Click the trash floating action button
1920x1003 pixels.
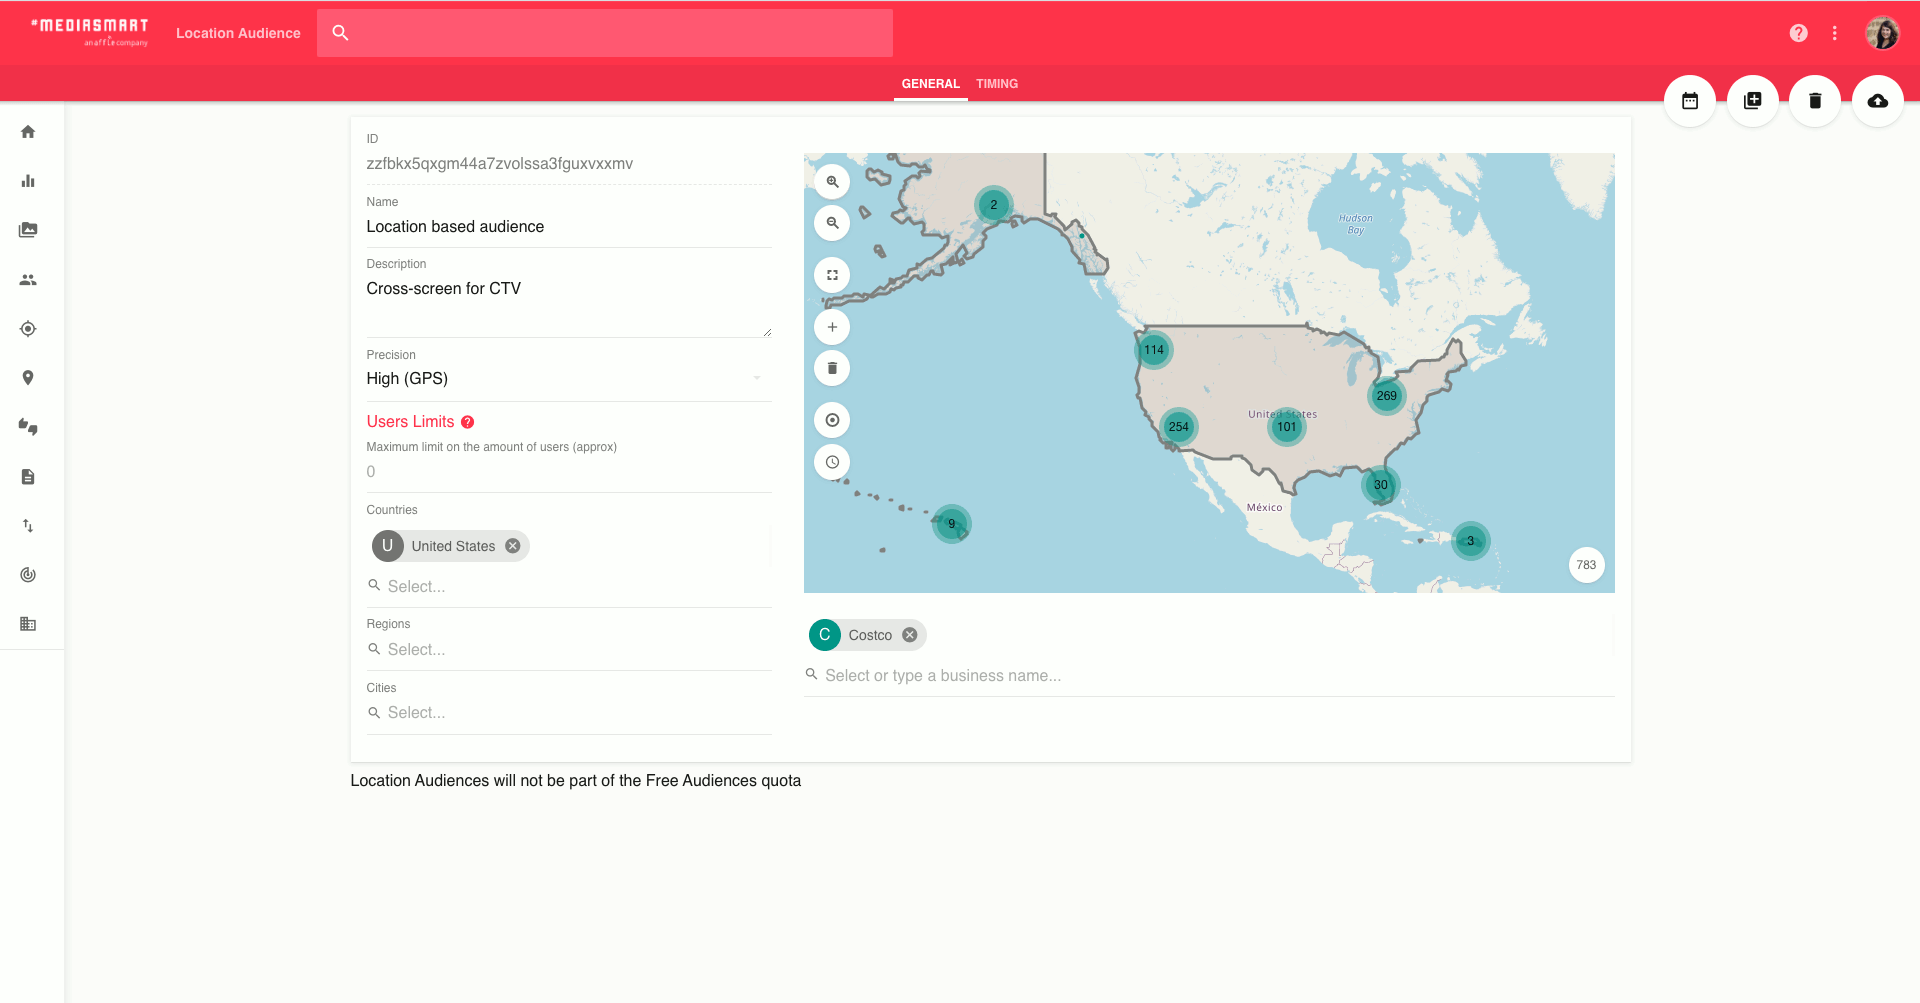click(1815, 101)
